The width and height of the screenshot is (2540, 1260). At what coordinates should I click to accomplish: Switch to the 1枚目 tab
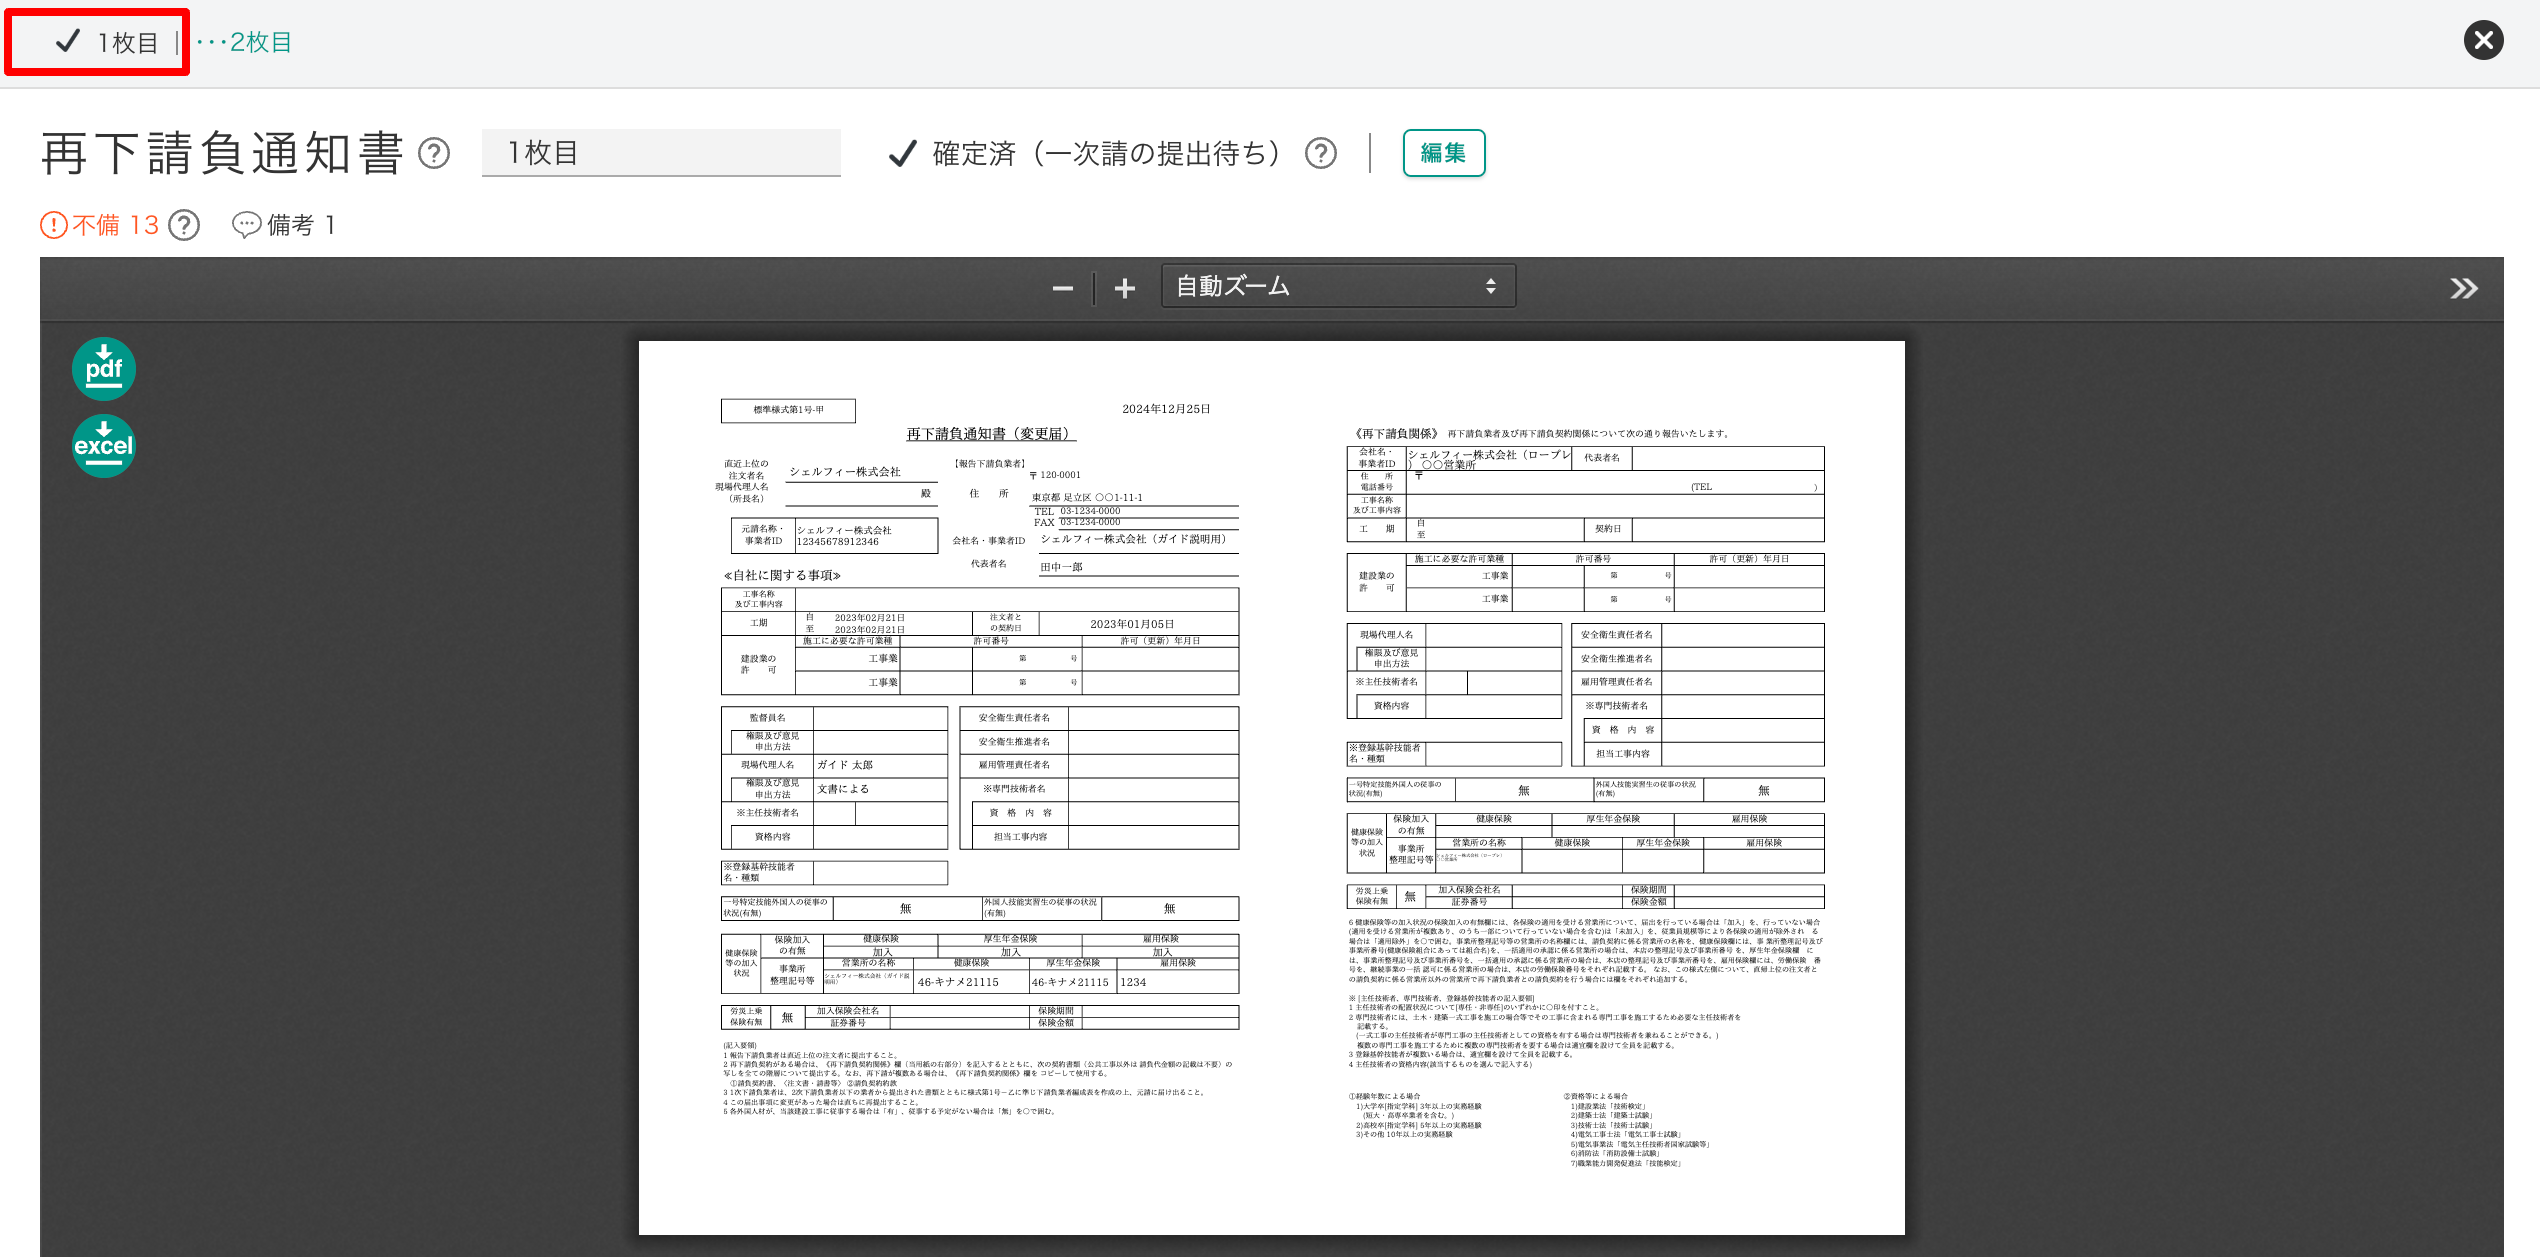coord(108,42)
